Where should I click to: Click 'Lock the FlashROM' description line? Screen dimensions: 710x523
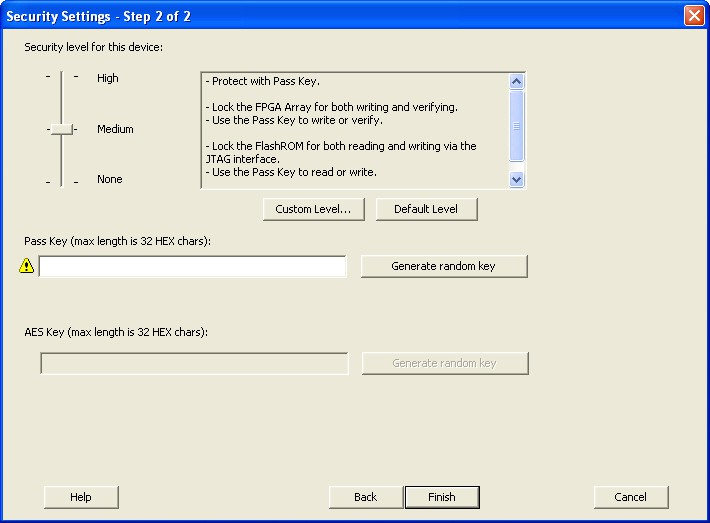pyautogui.click(x=341, y=153)
